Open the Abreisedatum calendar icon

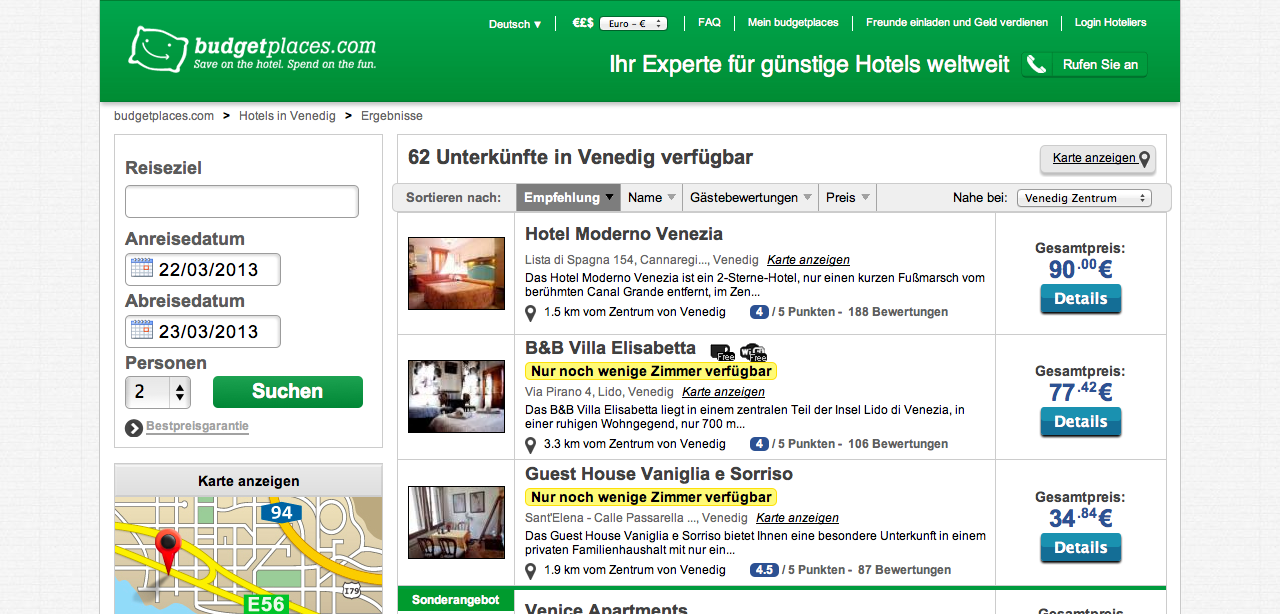click(142, 331)
